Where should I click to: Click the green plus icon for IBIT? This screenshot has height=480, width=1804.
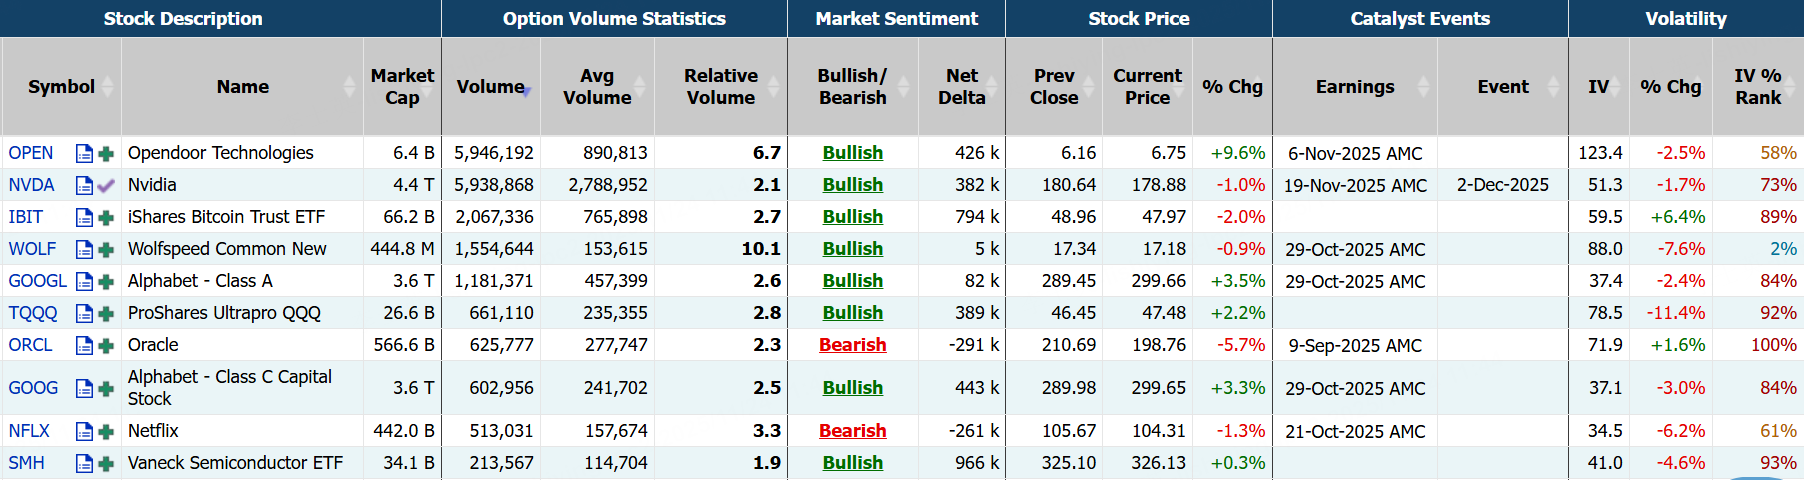106,217
